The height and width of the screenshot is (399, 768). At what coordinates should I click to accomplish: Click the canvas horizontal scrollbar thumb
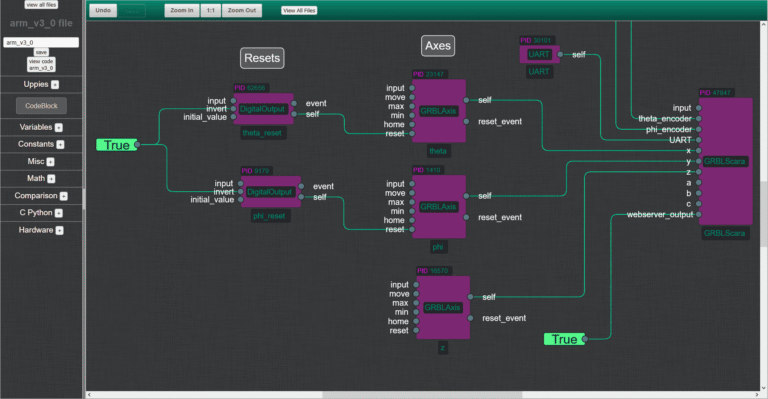[x=422, y=395]
